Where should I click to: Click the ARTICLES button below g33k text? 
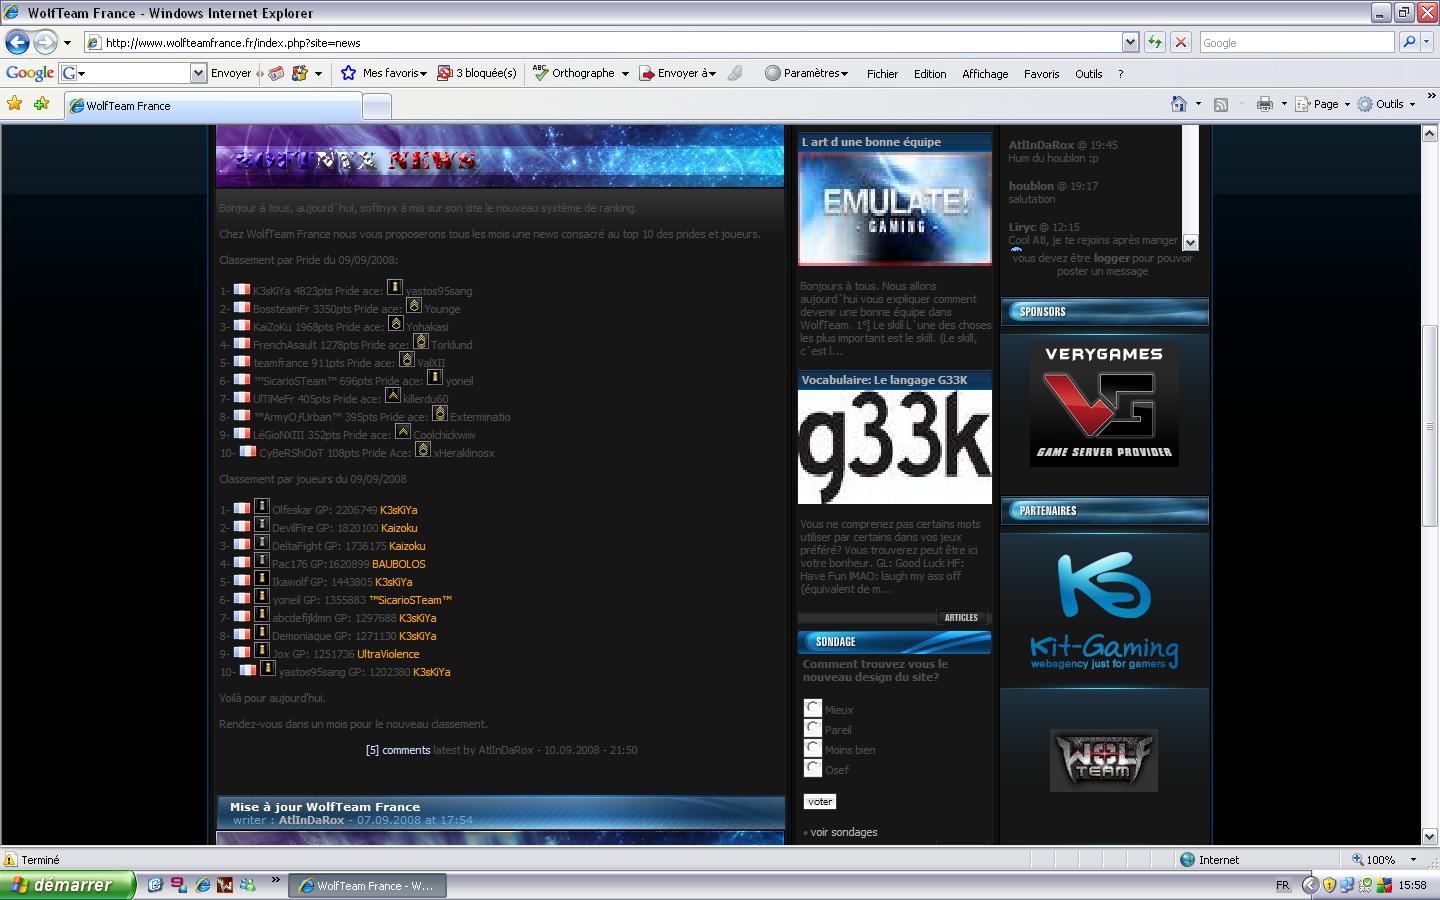pyautogui.click(x=961, y=617)
